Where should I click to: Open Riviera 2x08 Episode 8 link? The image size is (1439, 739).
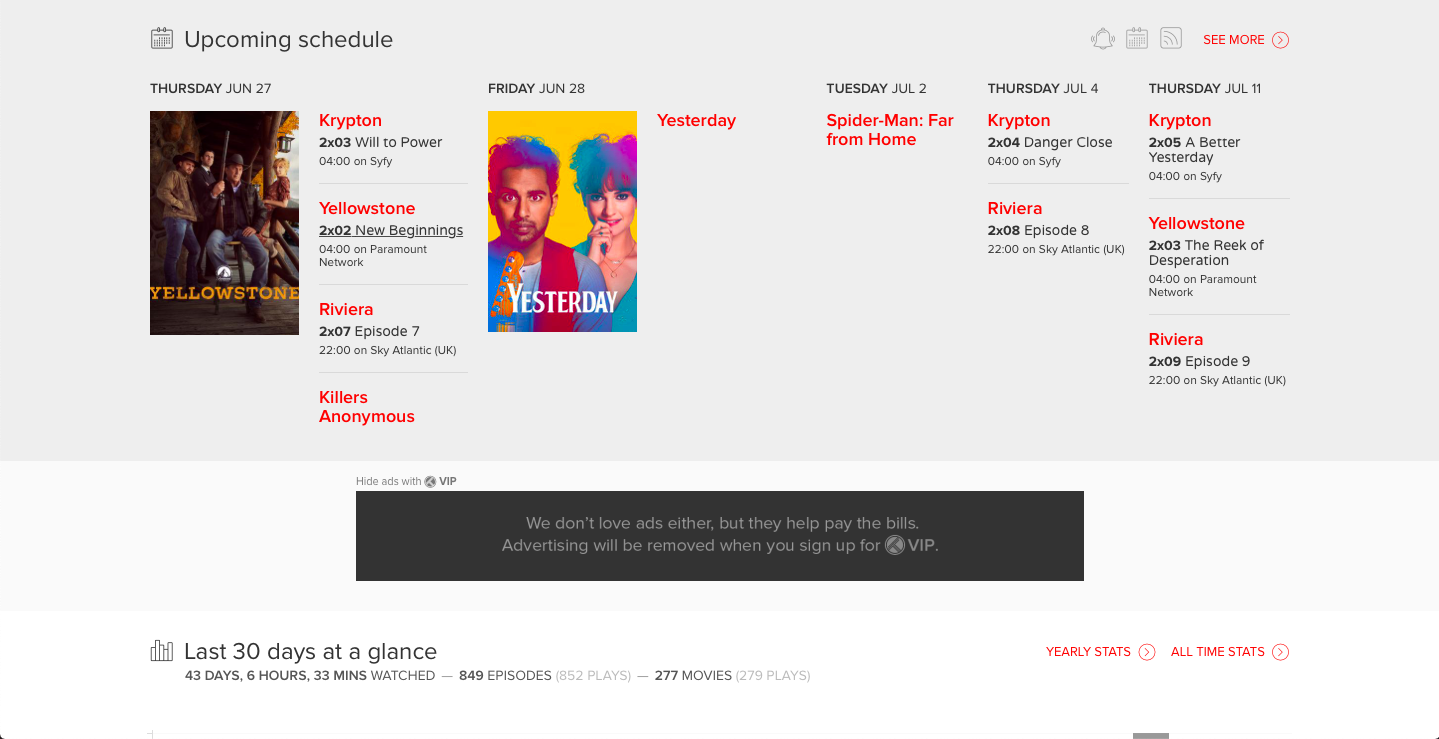[x=1038, y=230]
